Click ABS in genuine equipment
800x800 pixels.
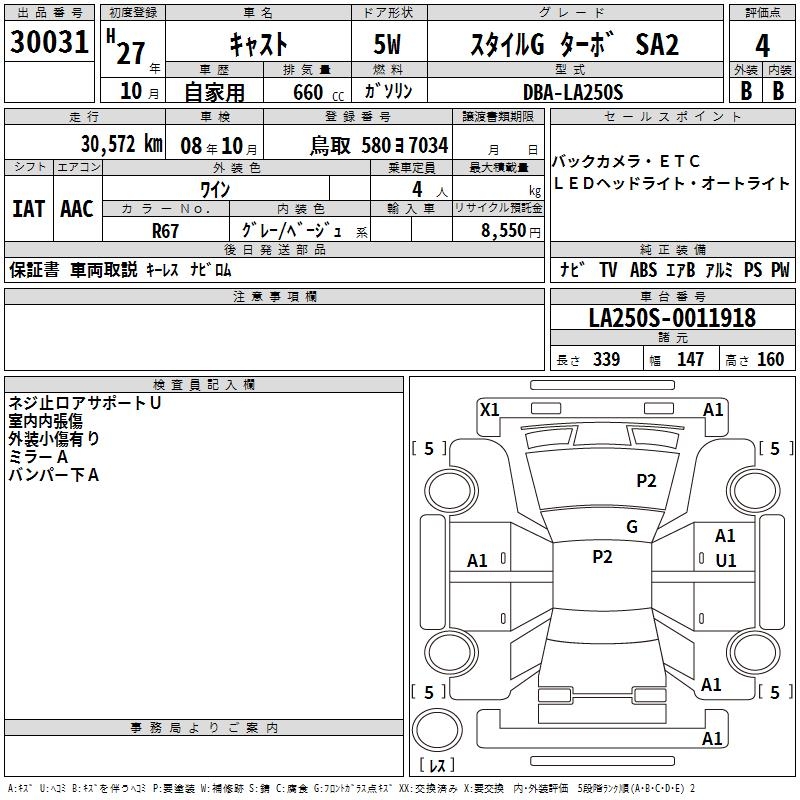pos(643,270)
